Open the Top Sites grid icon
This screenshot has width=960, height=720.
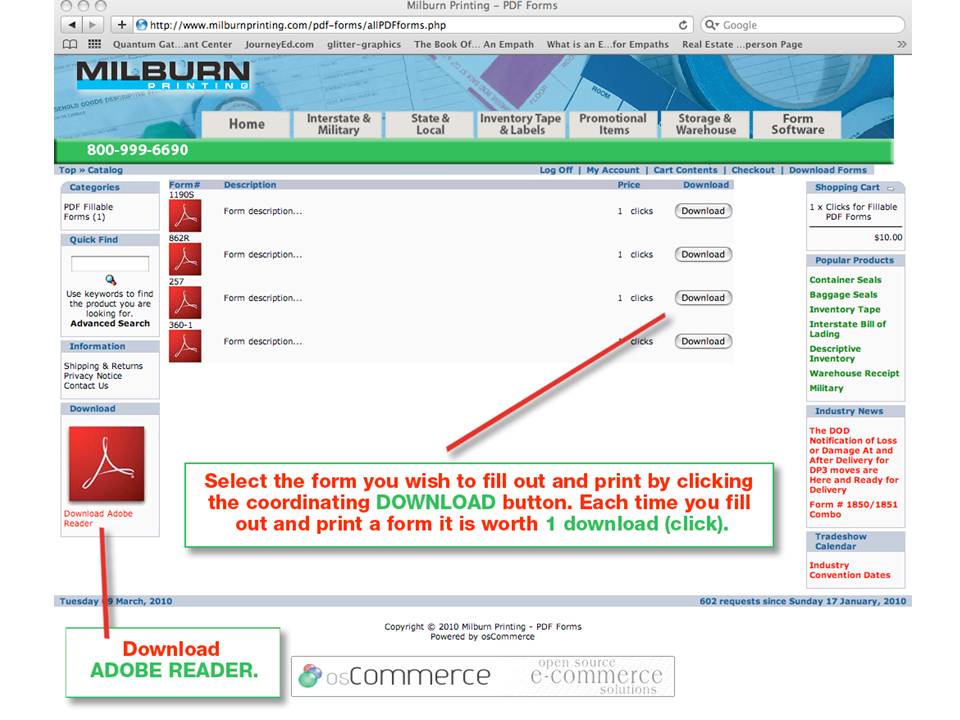[94, 44]
